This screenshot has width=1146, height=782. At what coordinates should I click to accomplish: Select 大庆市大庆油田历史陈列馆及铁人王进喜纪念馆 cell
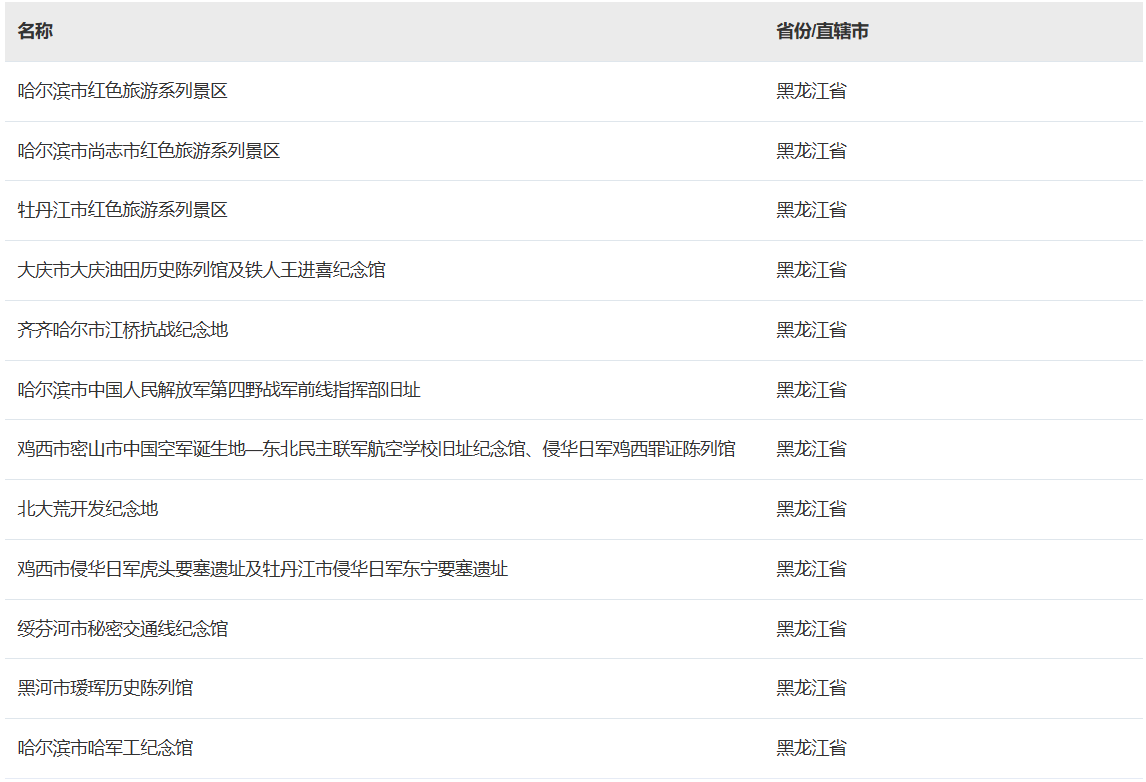pos(202,270)
